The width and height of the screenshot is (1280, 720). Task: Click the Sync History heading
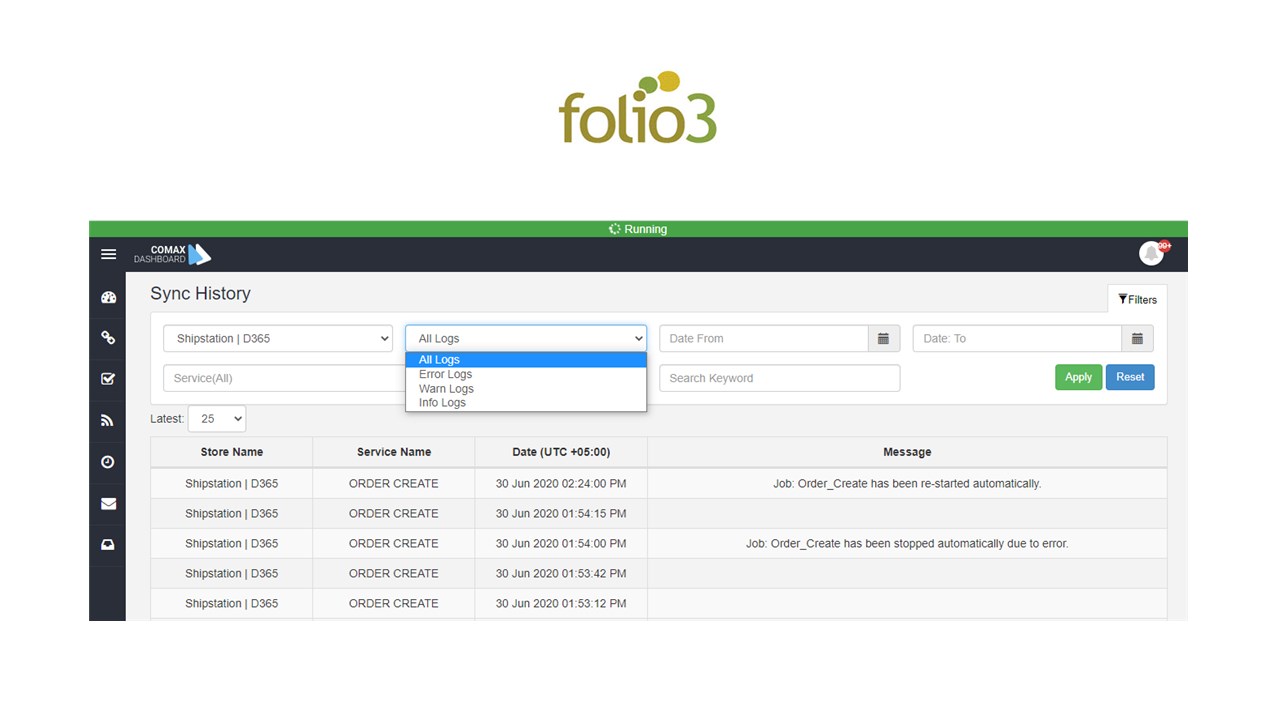tap(200, 294)
